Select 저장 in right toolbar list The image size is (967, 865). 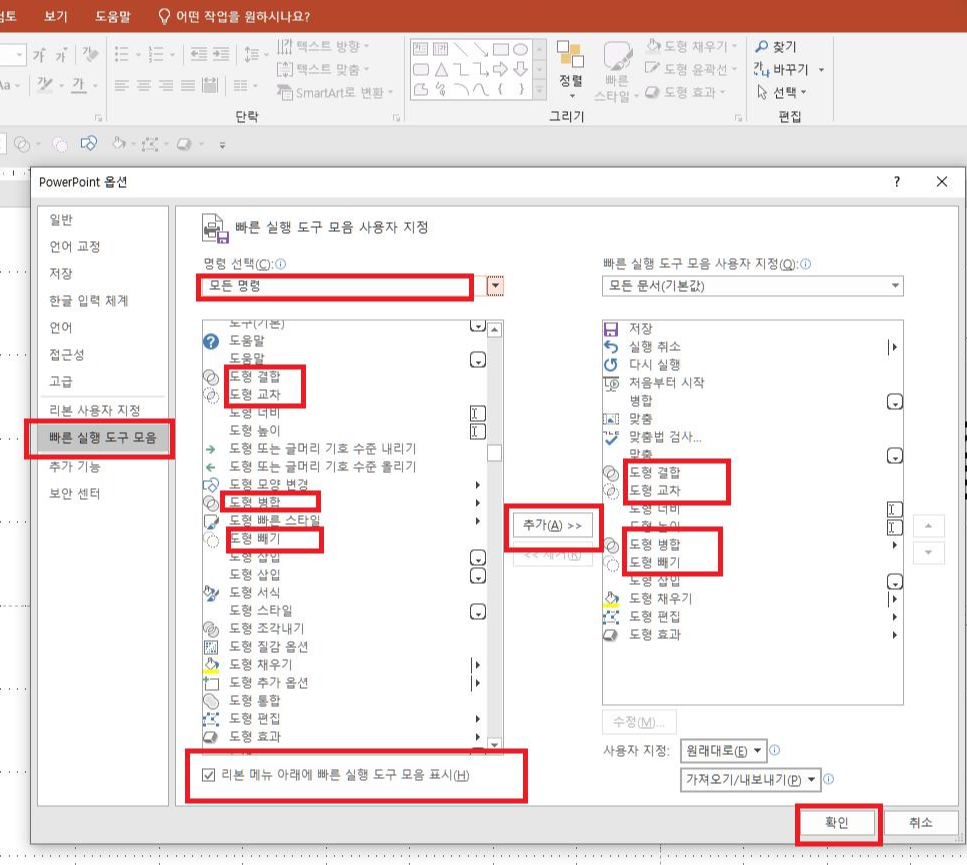[x=752, y=329]
